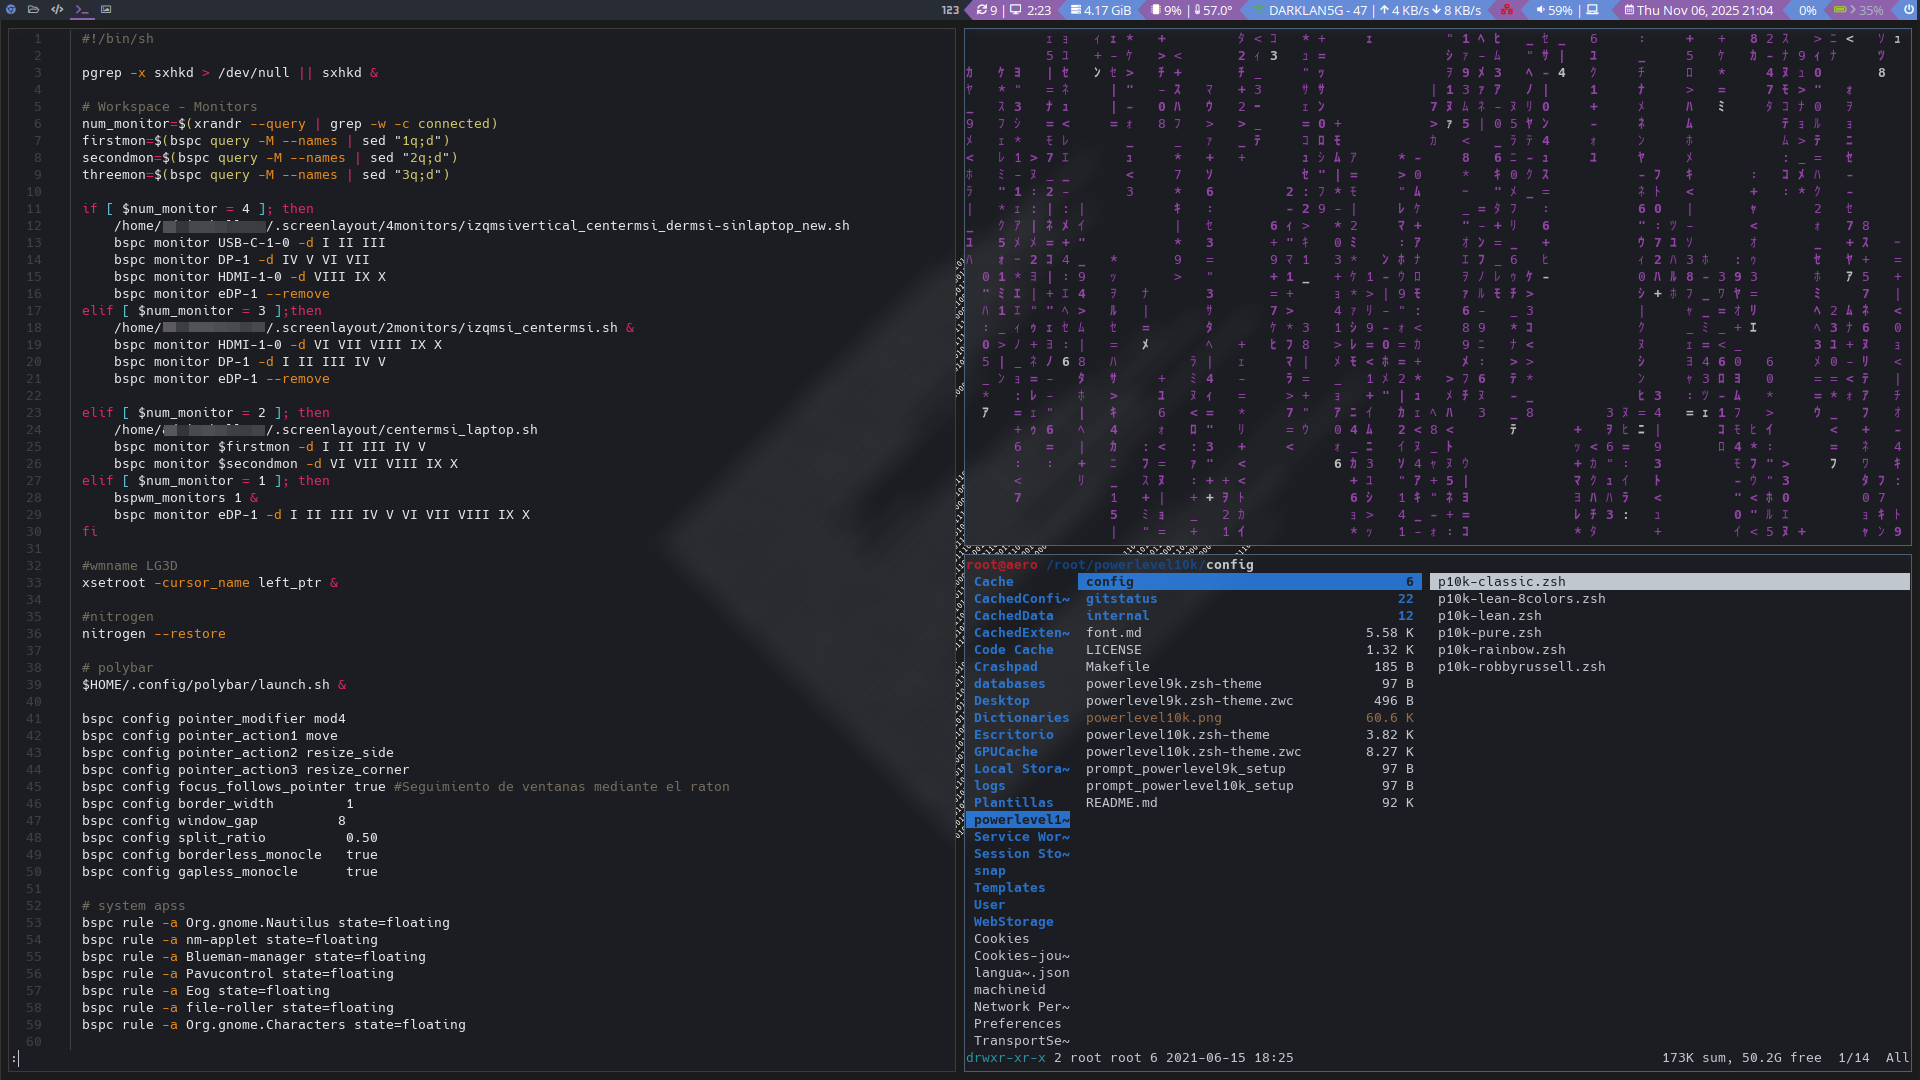
Task: Select the powerlevel10k.png file entry
Action: (1153, 718)
